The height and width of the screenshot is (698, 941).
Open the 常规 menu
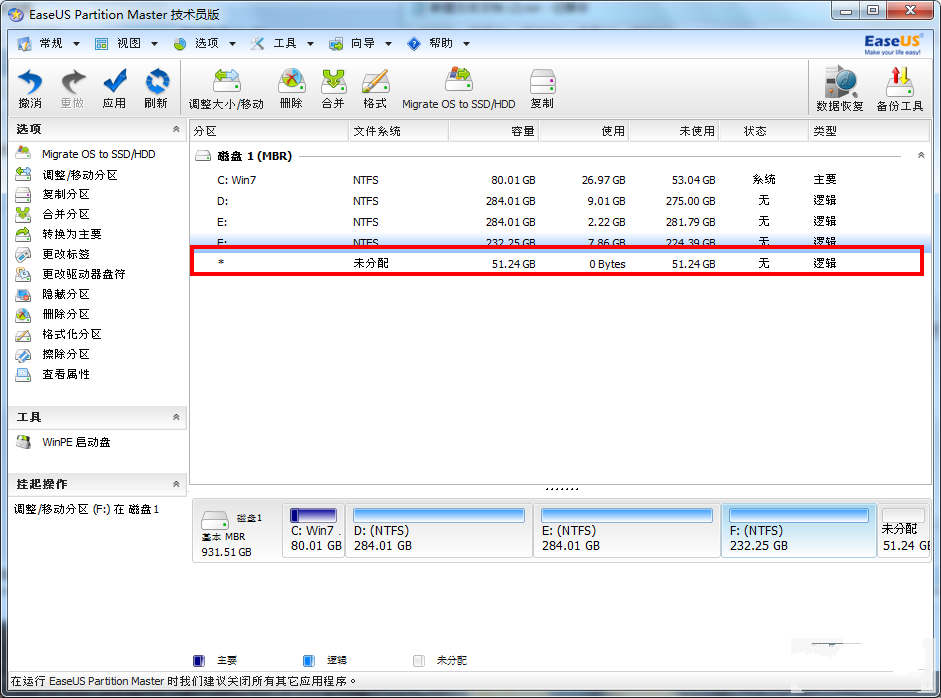pos(49,43)
